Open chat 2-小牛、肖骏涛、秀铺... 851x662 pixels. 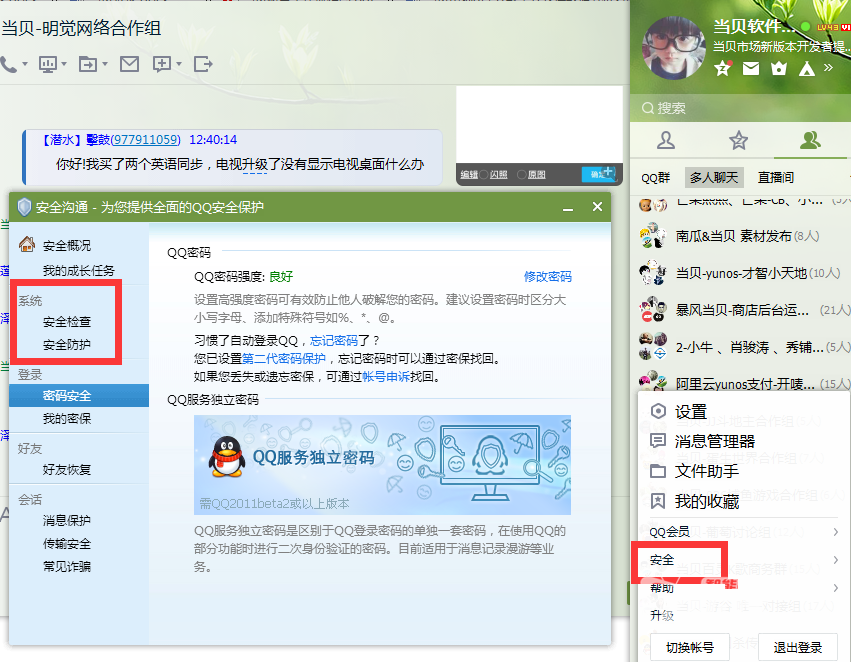(x=740, y=347)
